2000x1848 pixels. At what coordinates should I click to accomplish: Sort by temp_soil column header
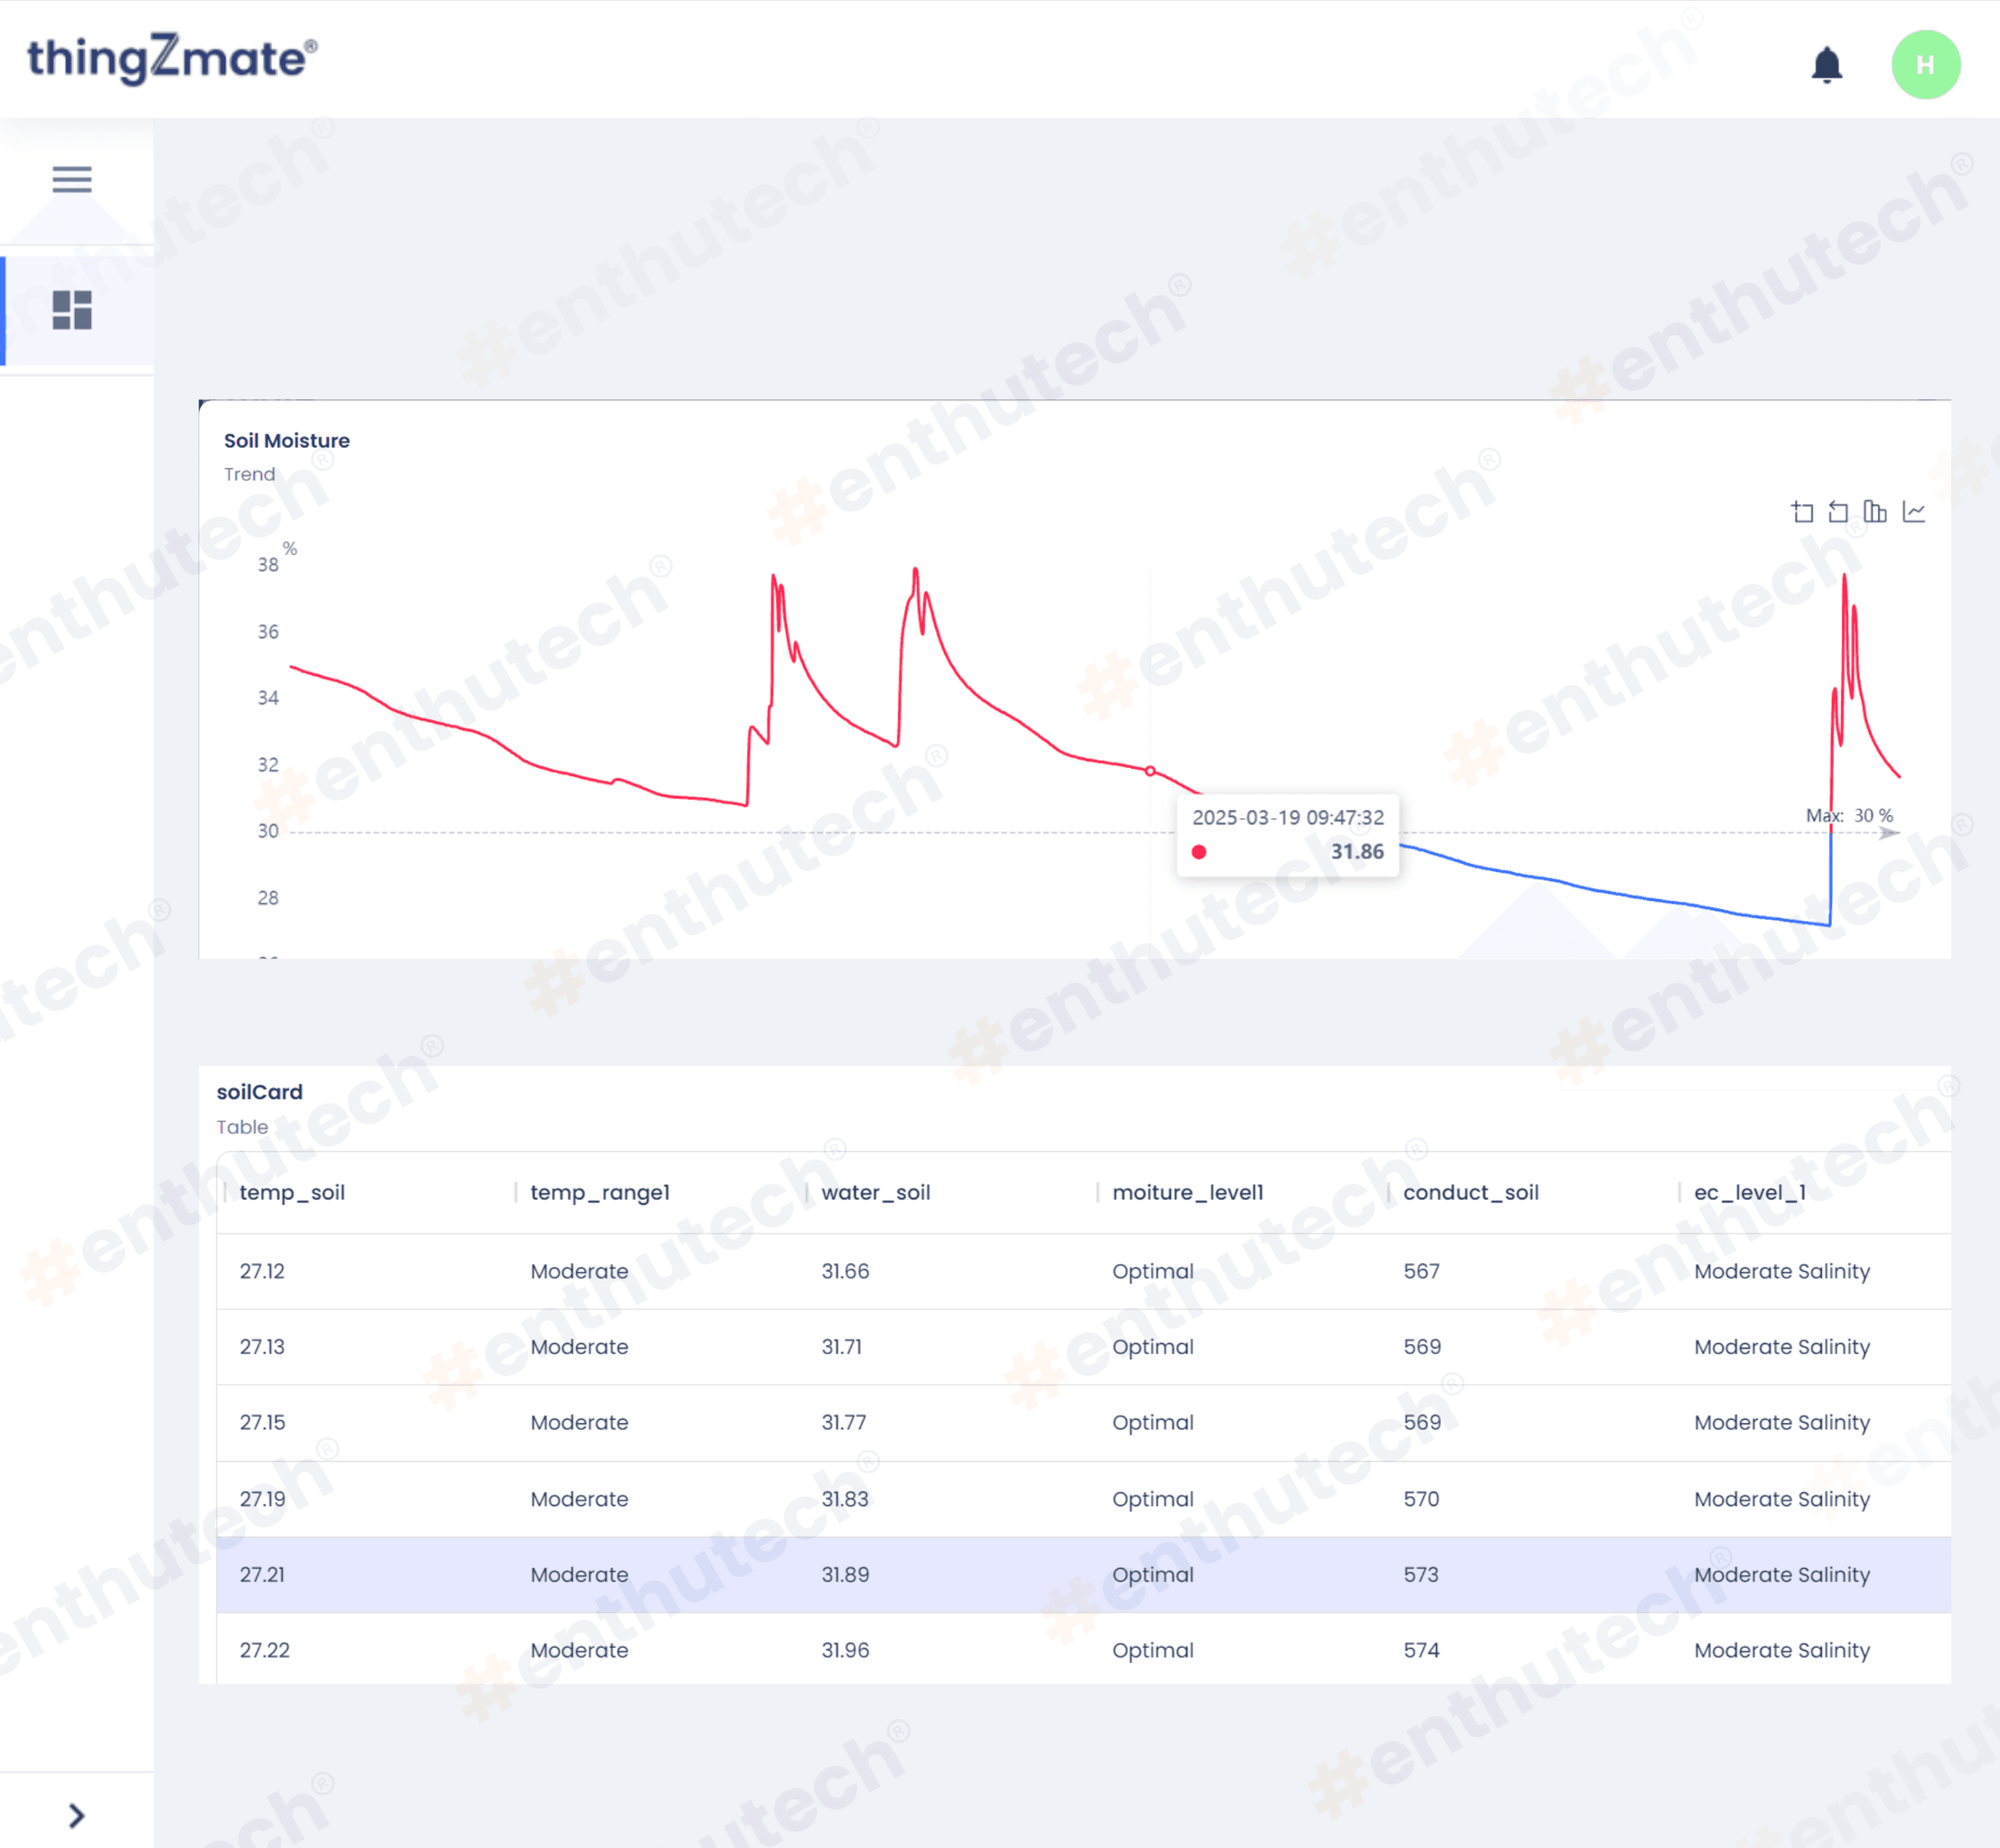coord(292,1192)
